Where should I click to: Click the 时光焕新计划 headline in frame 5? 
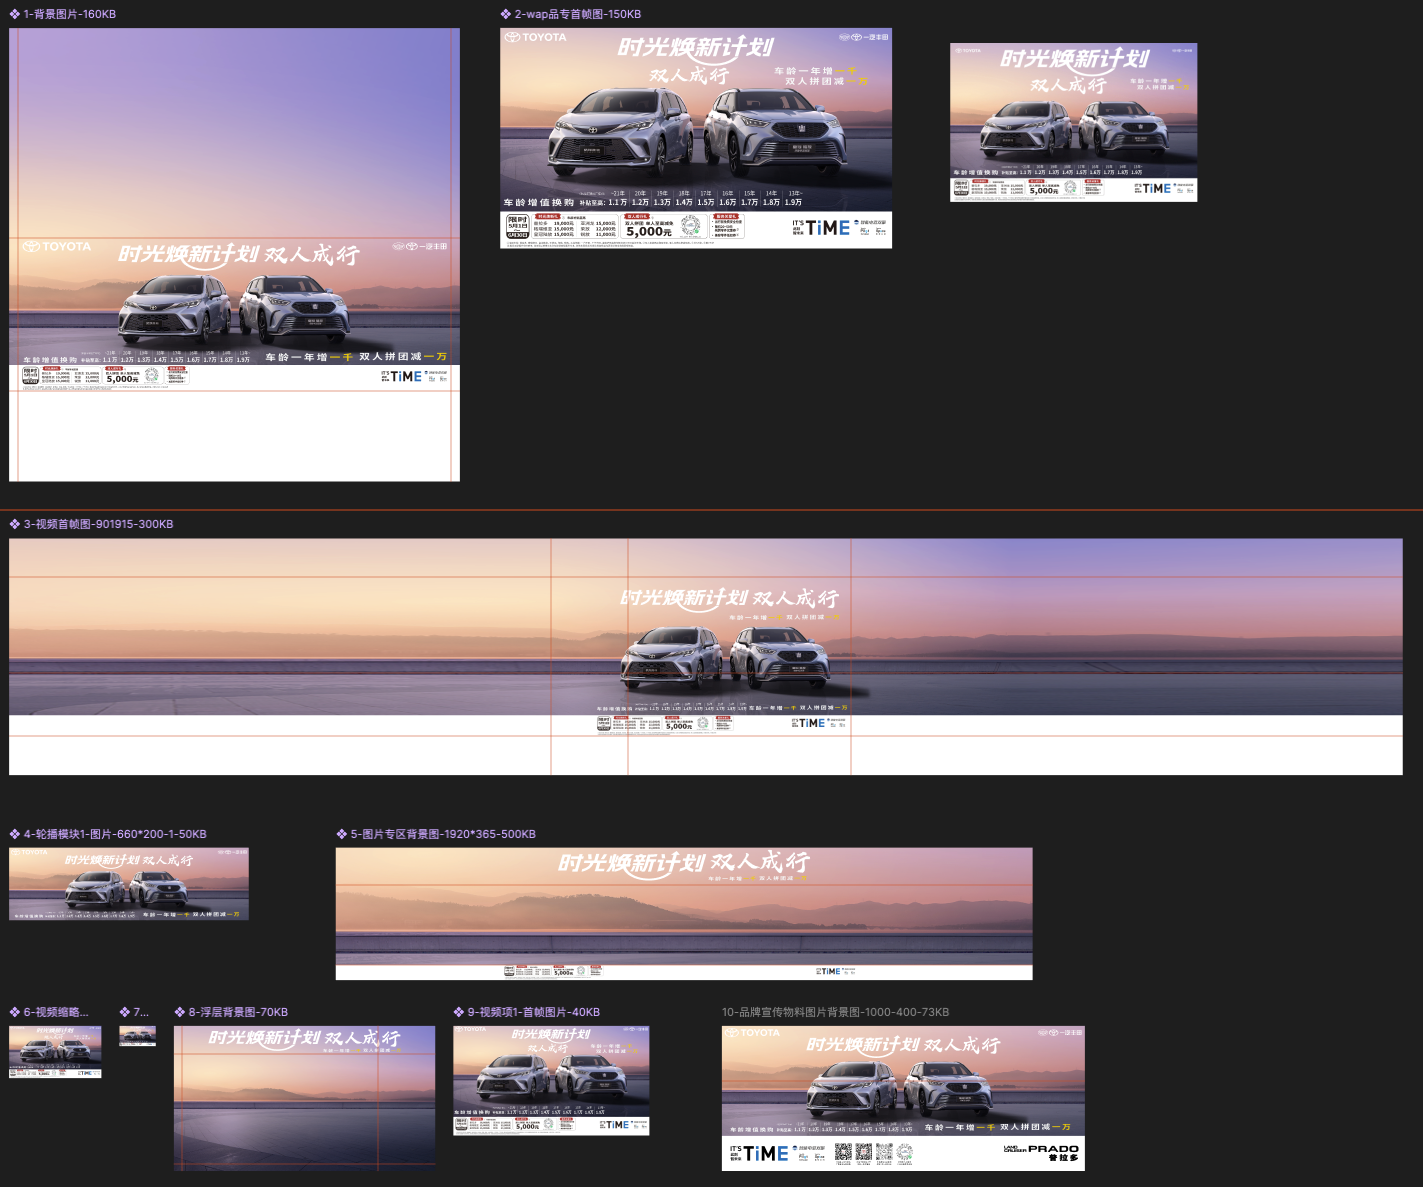click(632, 863)
